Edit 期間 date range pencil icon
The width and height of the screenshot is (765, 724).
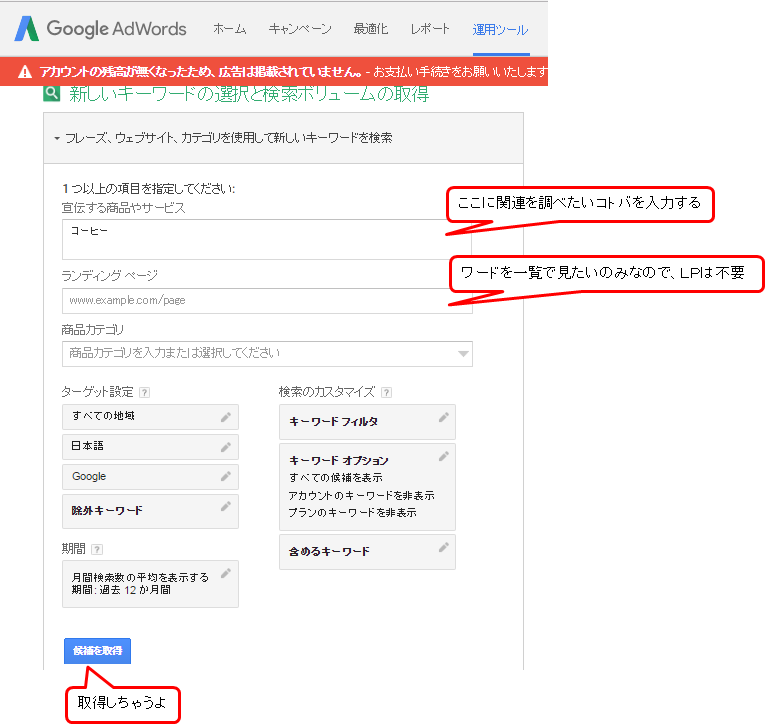225,573
